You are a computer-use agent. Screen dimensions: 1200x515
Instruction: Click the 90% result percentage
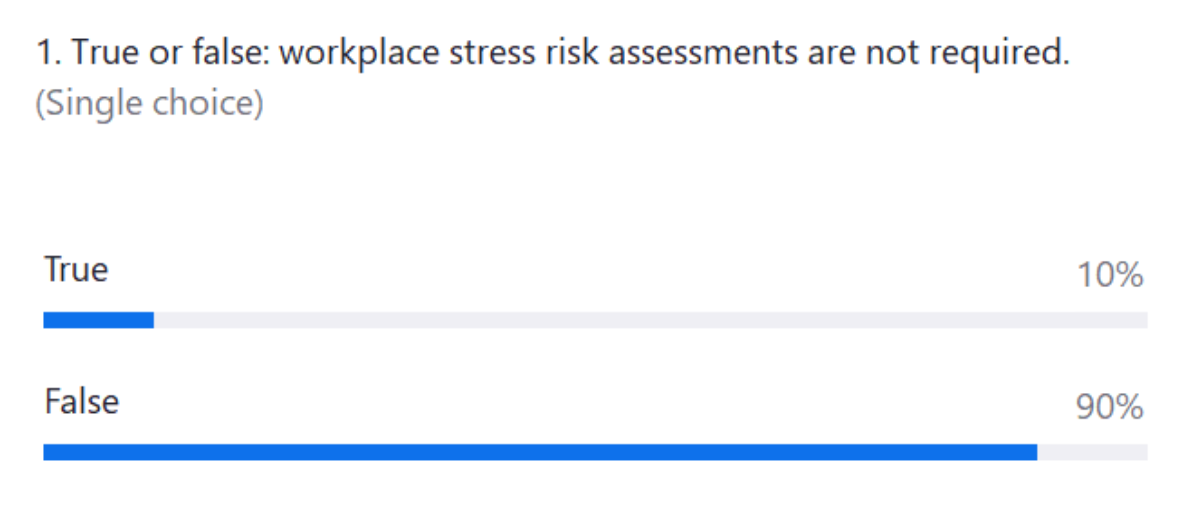tap(1110, 407)
